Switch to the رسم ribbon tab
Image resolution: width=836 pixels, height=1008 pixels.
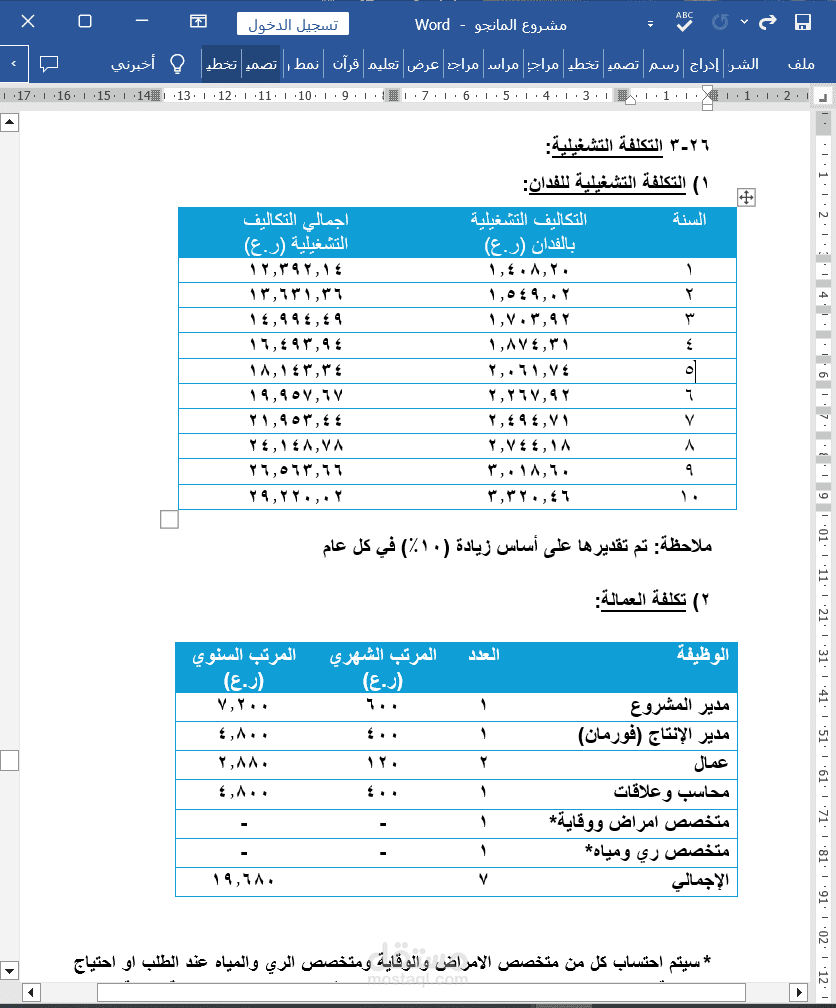click(x=664, y=64)
